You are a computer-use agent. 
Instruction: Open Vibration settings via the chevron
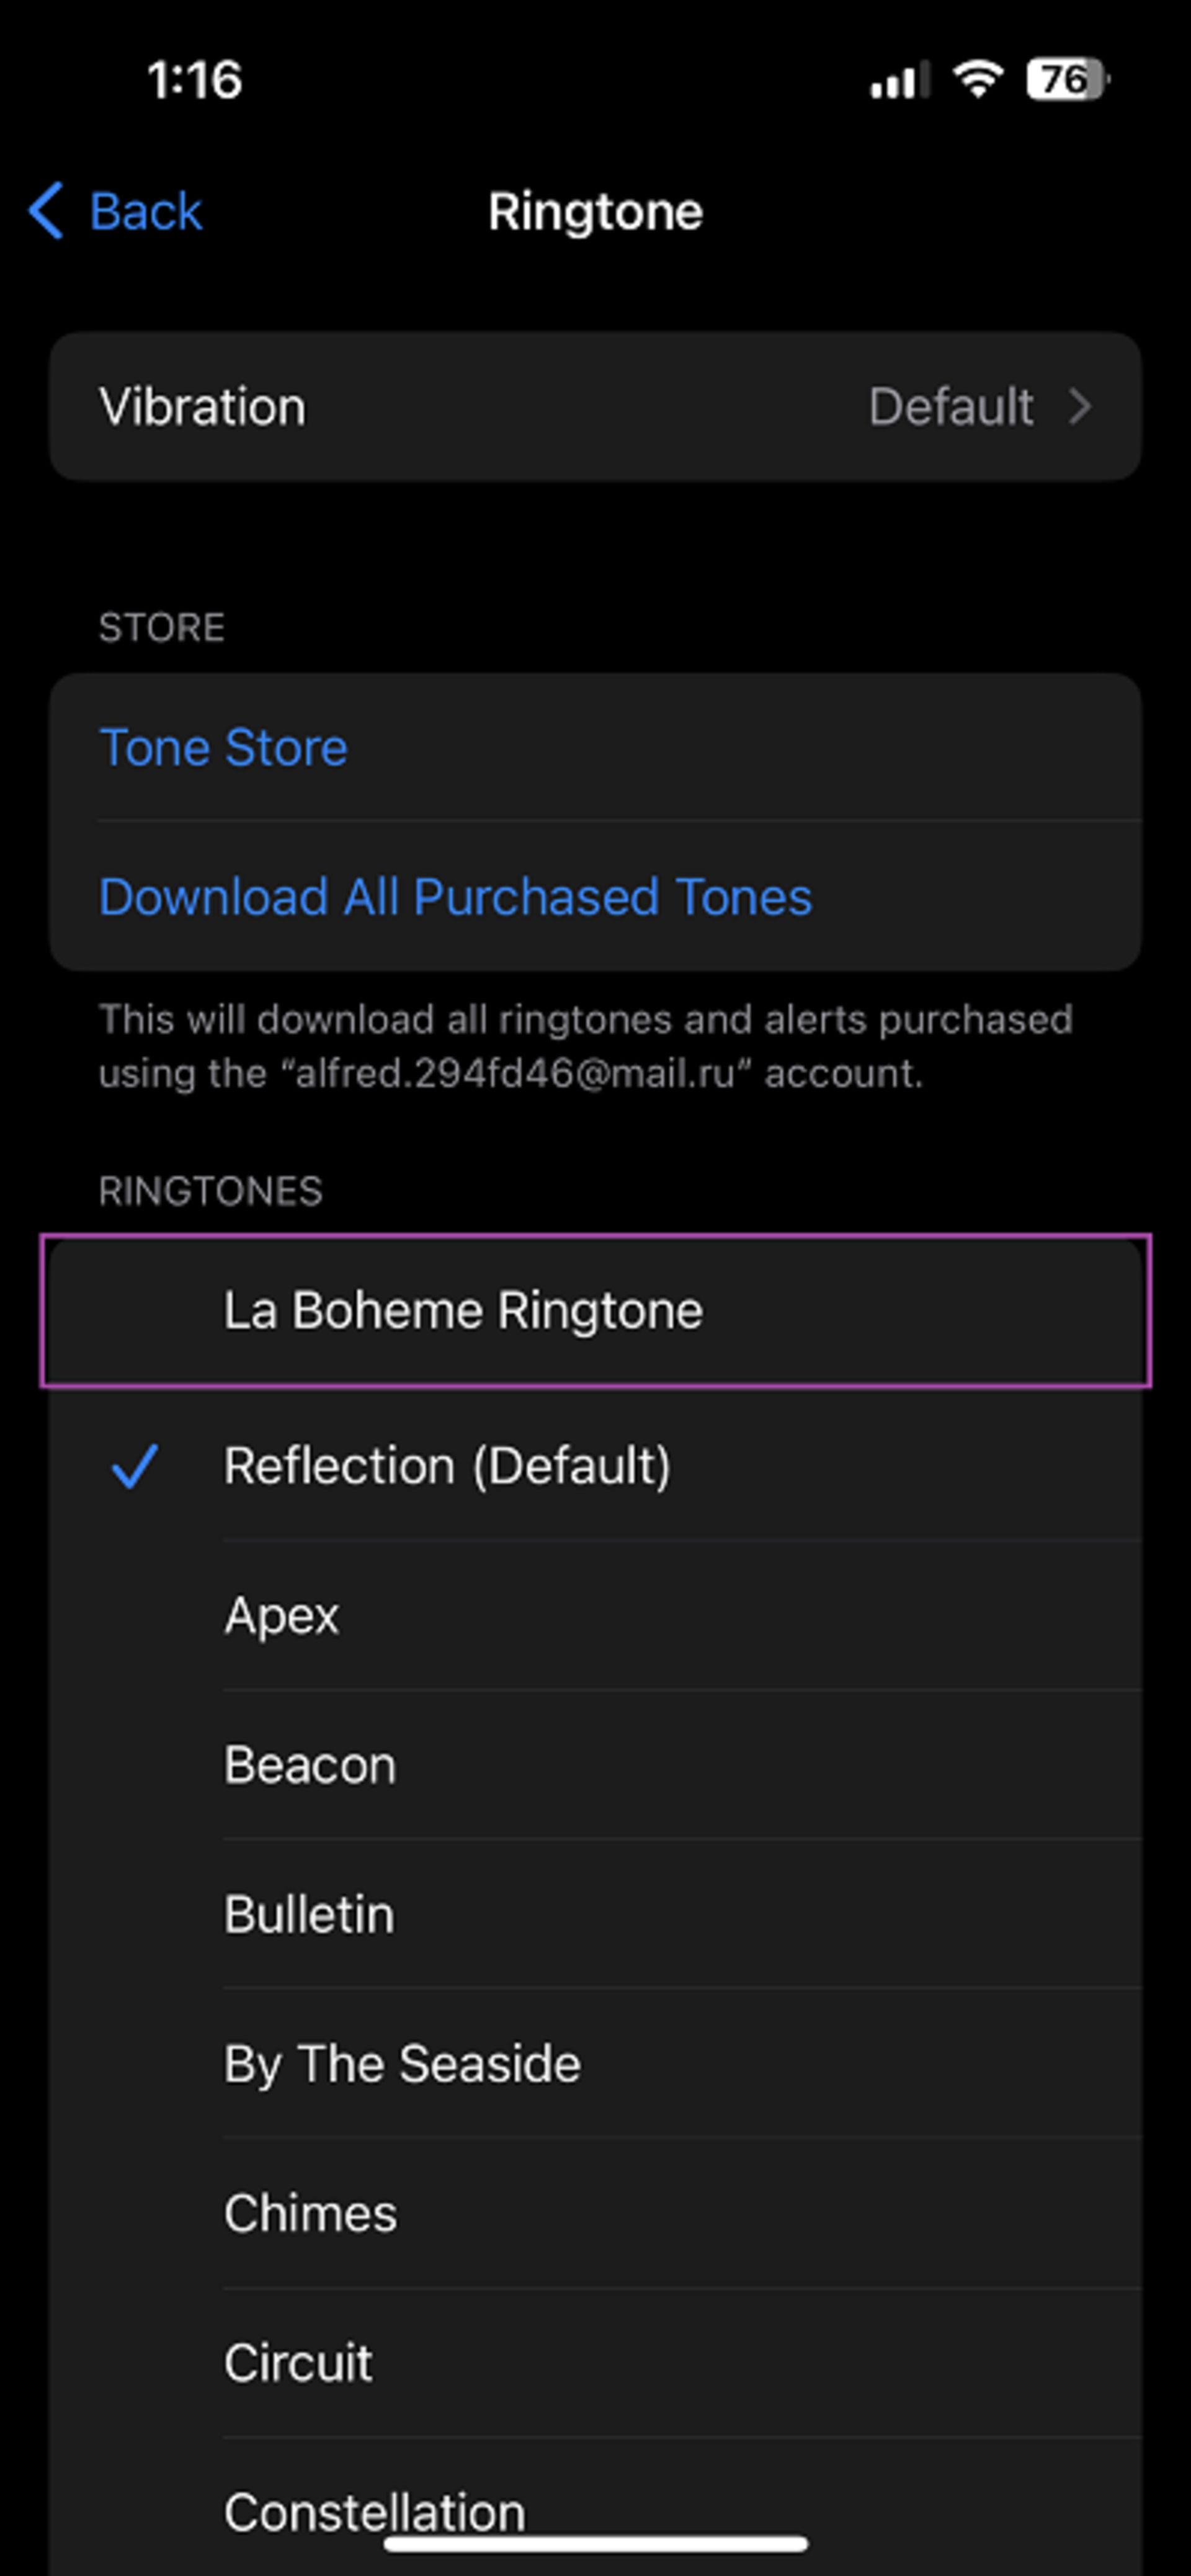(1080, 407)
